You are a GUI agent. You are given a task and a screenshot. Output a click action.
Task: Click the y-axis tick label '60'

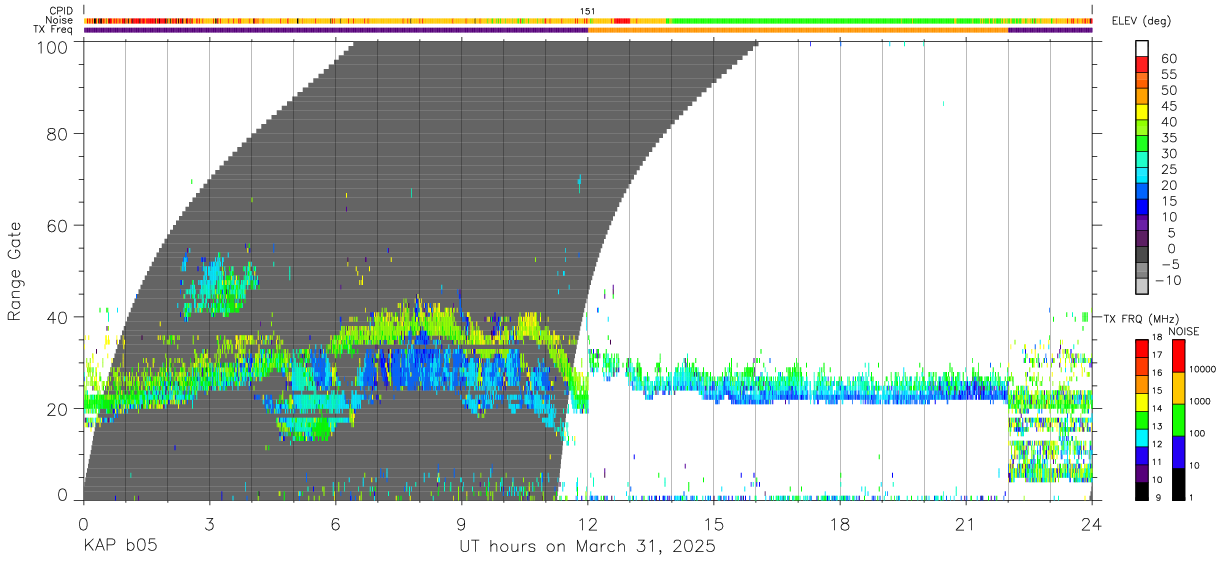click(x=59, y=225)
